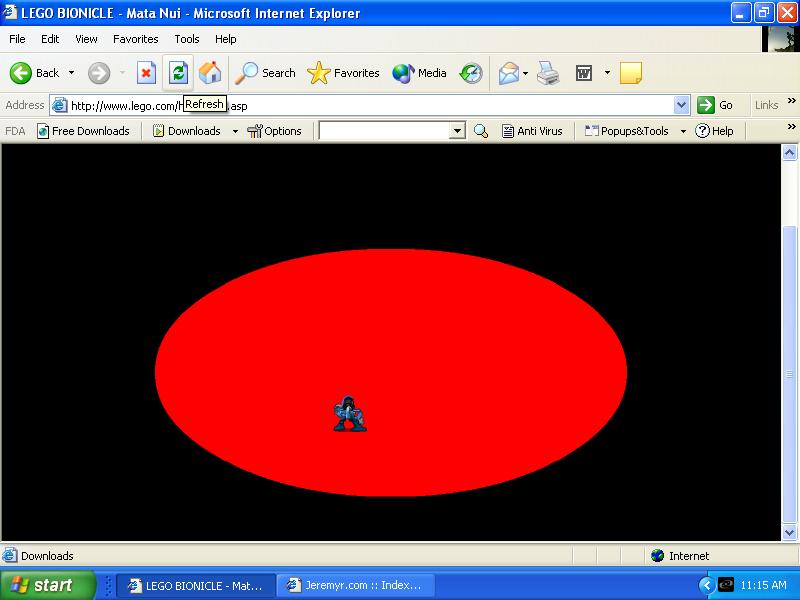Expand hidden system tray icons arrow

(706, 585)
